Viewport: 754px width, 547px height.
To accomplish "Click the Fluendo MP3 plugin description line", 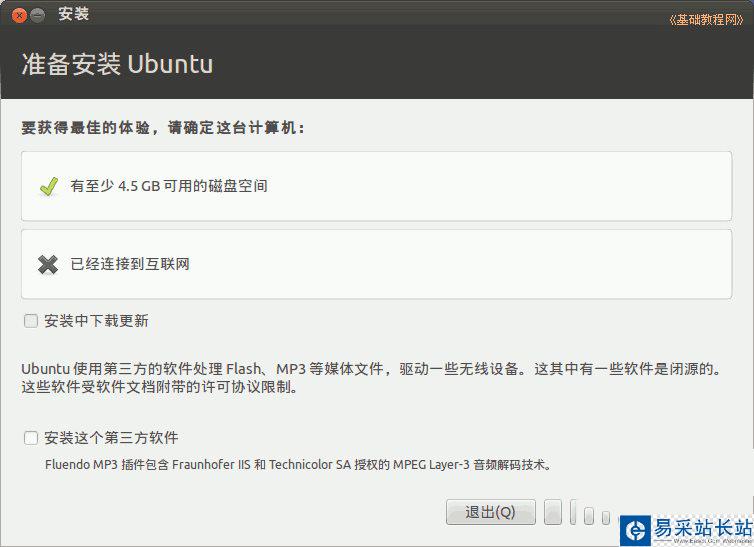I will pos(298,464).
